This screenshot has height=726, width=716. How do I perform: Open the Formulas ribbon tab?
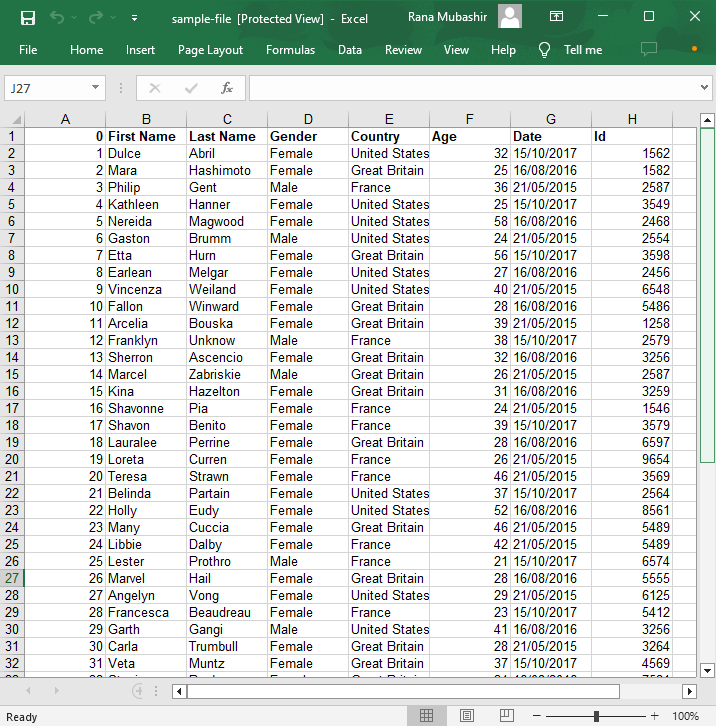pyautogui.click(x=290, y=50)
